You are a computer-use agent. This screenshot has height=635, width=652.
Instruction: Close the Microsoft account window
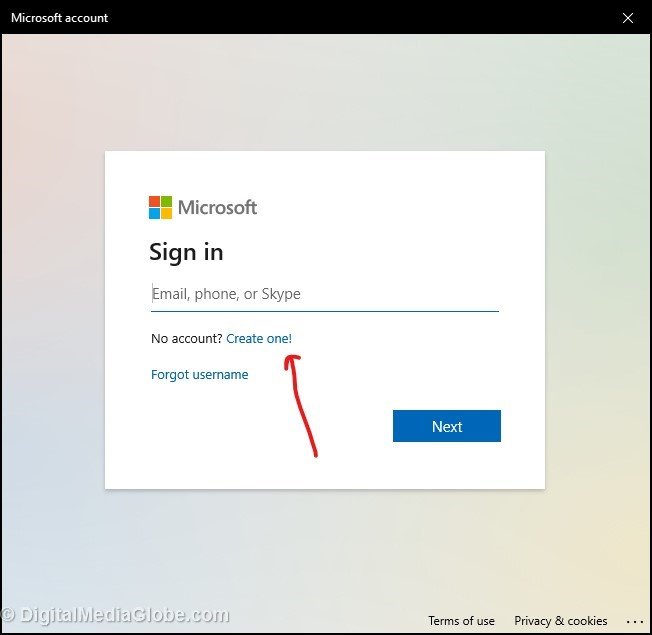click(628, 18)
